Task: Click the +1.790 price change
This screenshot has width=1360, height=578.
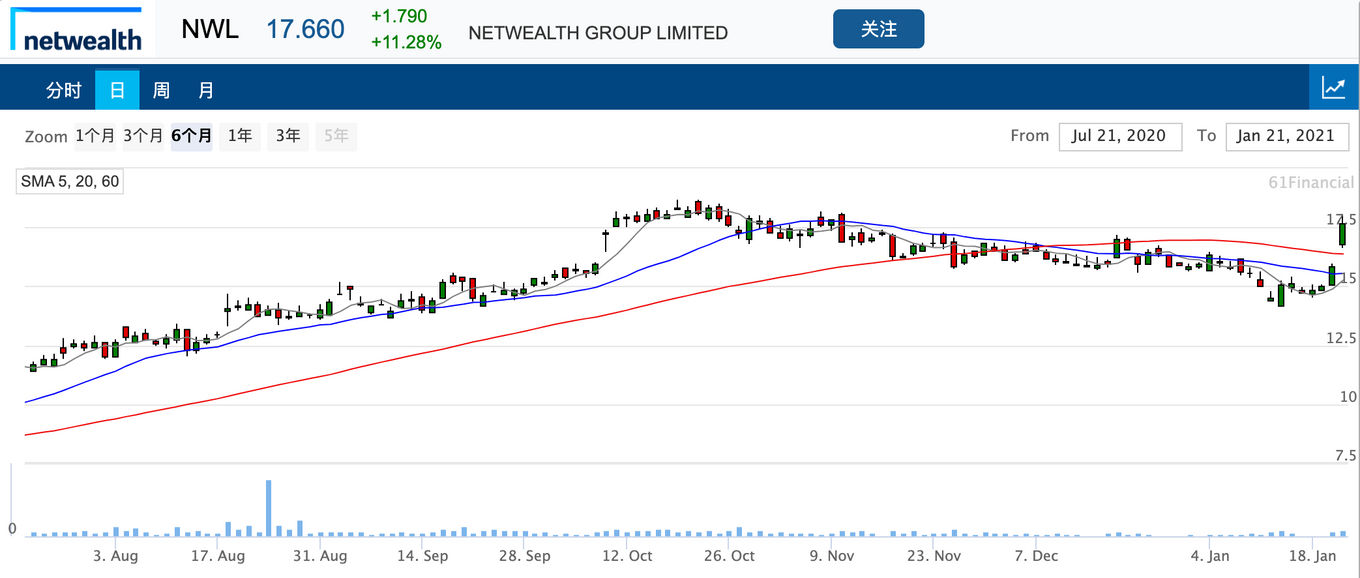Action: point(399,16)
